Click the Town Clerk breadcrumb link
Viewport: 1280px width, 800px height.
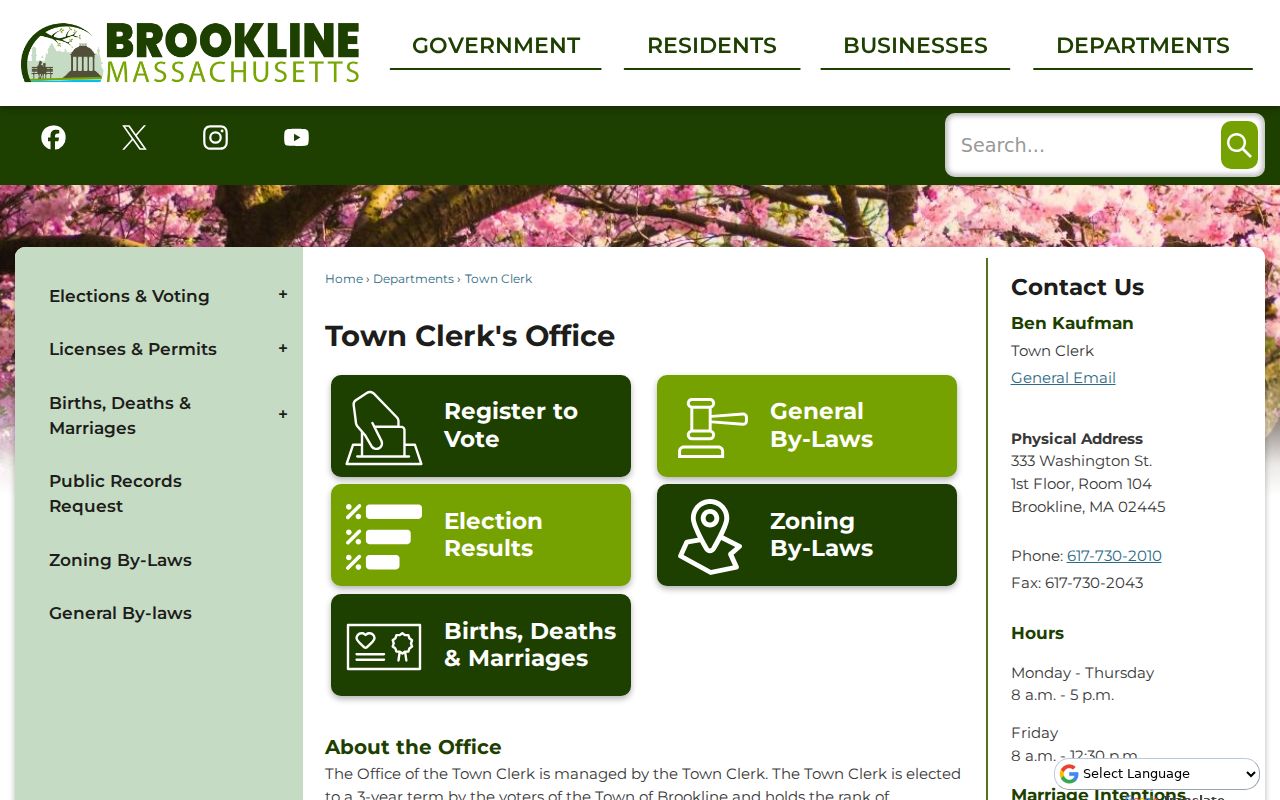[498, 279]
